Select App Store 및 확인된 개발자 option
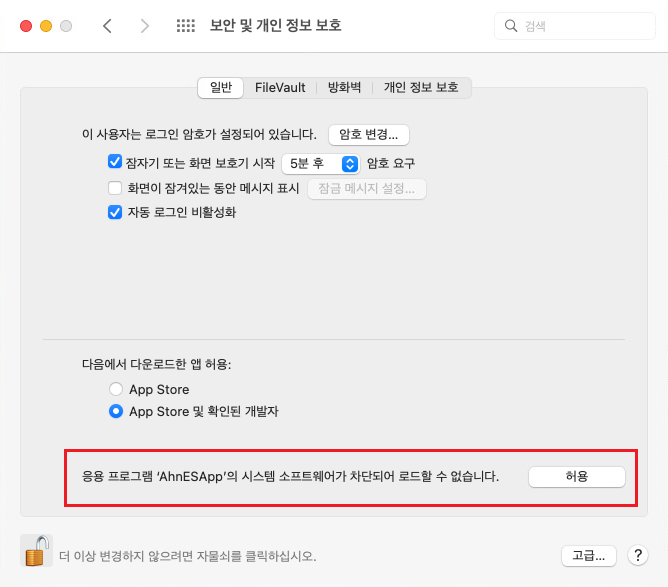The image size is (668, 587). point(115,411)
